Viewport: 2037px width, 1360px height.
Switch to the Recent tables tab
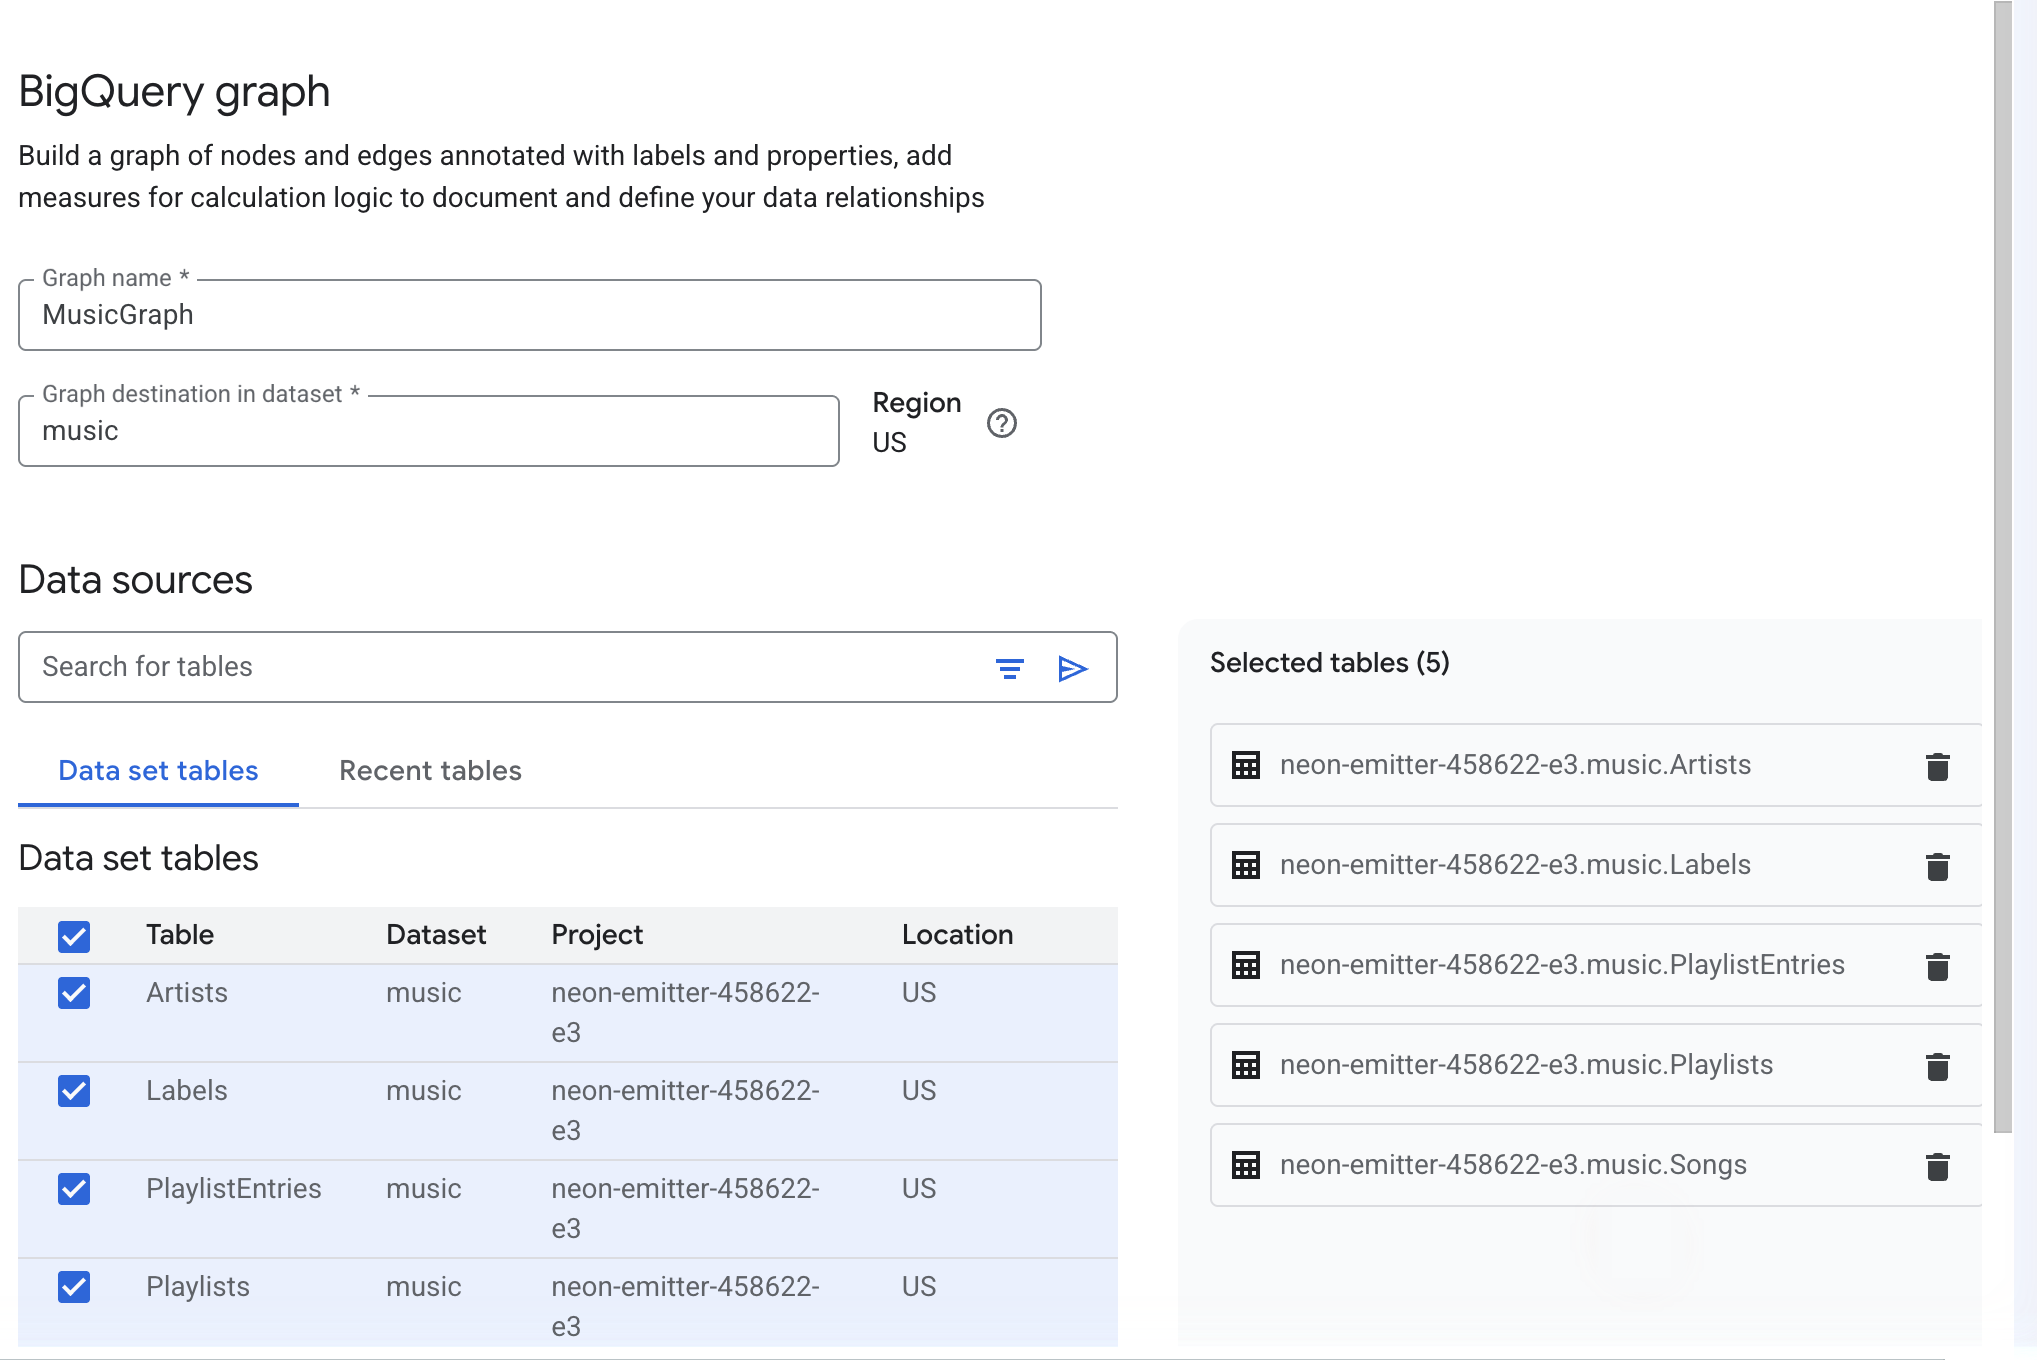pos(430,771)
